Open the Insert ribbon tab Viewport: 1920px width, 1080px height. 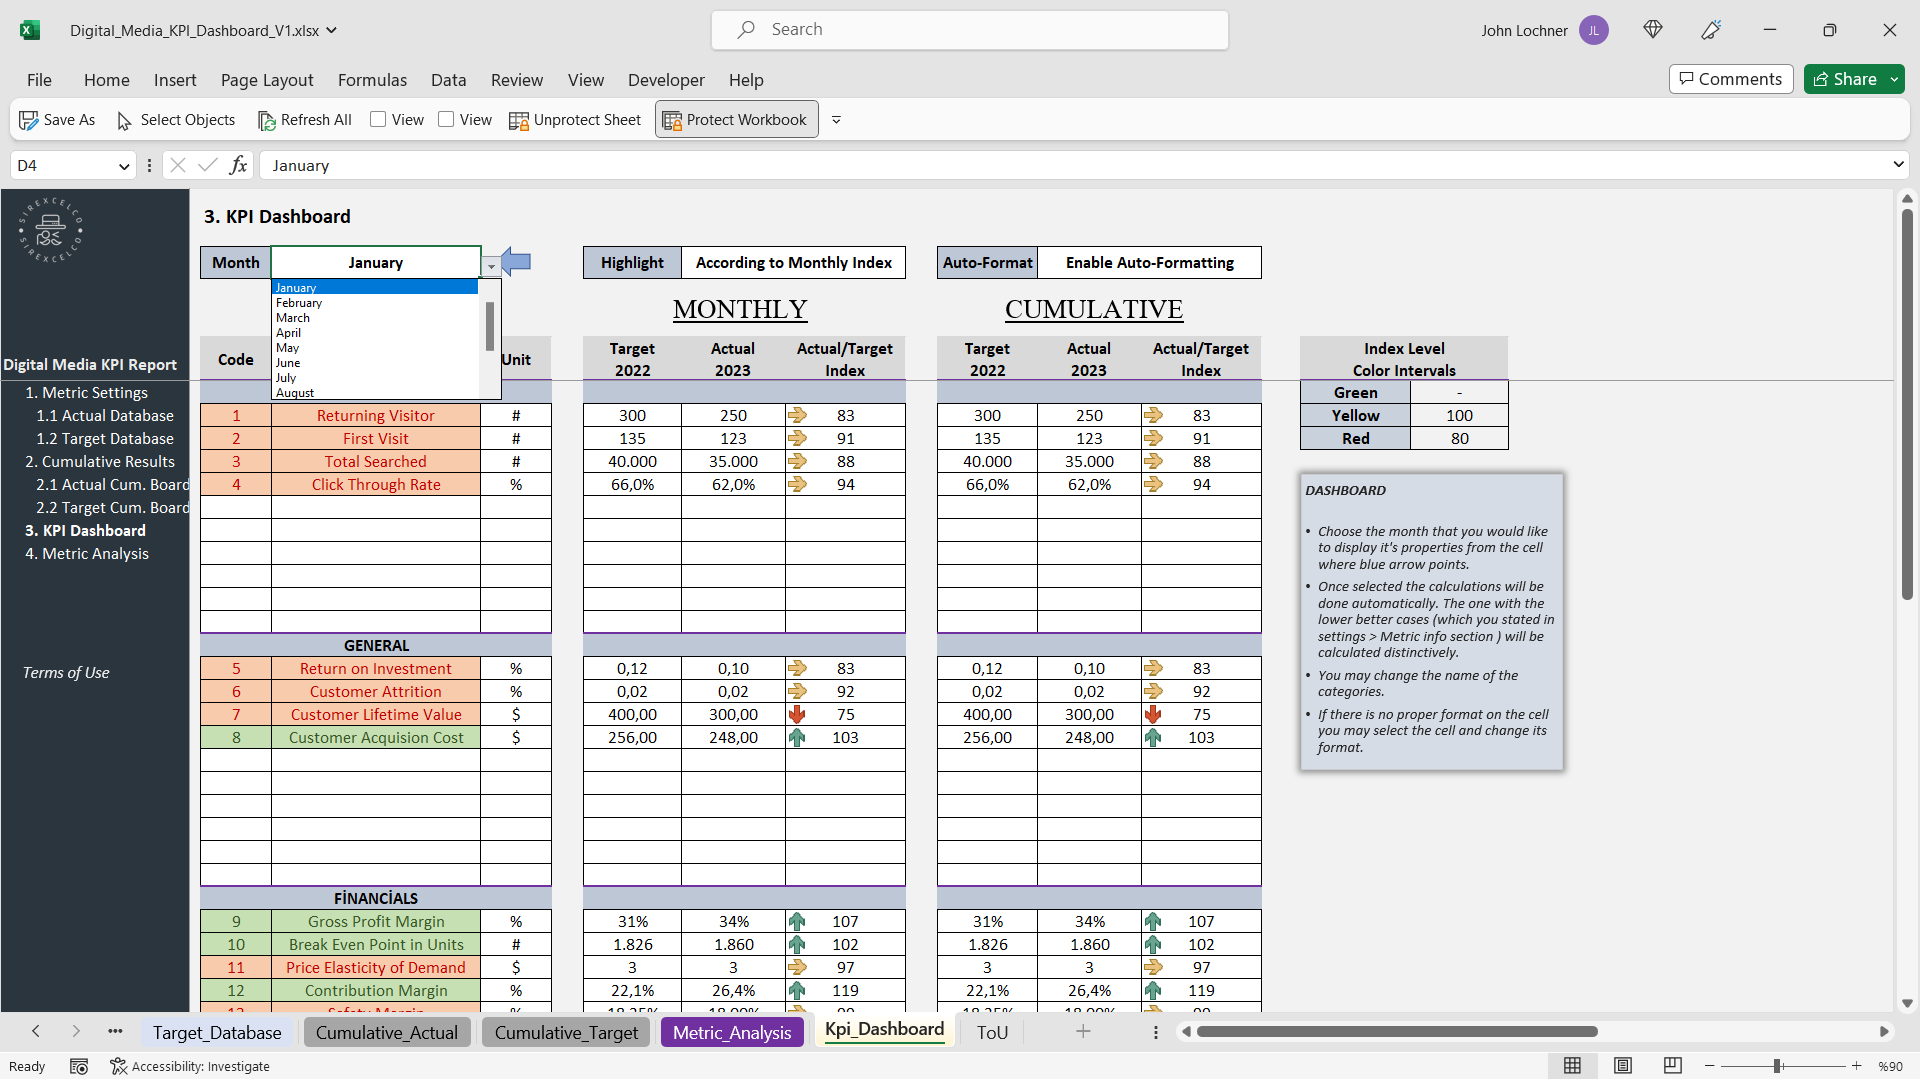tap(175, 80)
